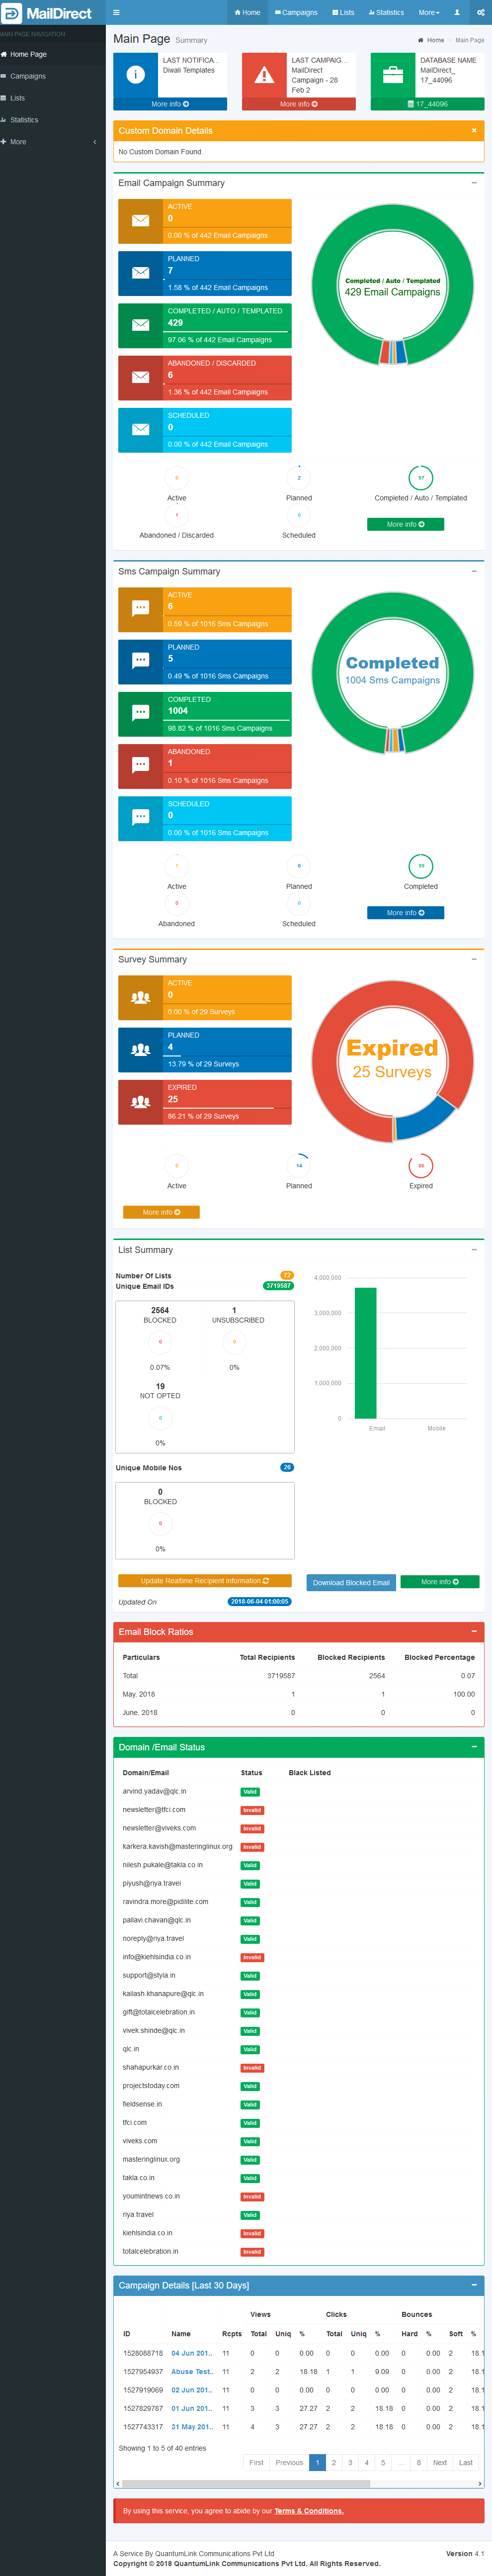
Task: Click the user profile icon in navbar
Action: coord(457,13)
